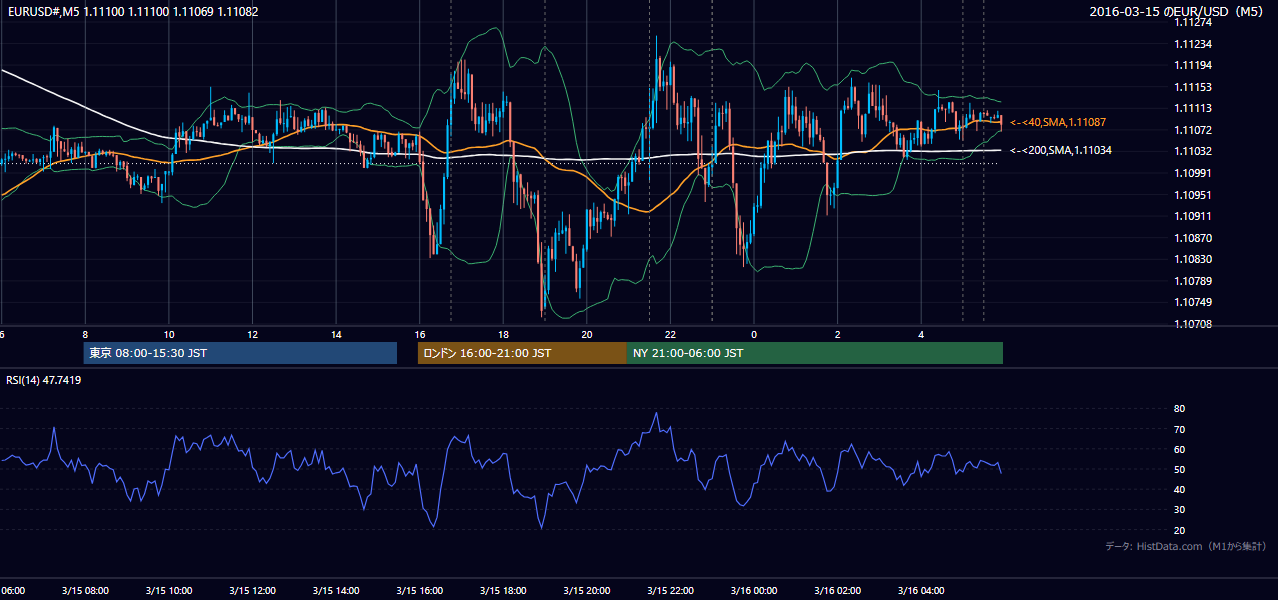Click the 40 SMA 1.11087 label
Image resolution: width=1278 pixels, height=600 pixels.
click(1057, 122)
